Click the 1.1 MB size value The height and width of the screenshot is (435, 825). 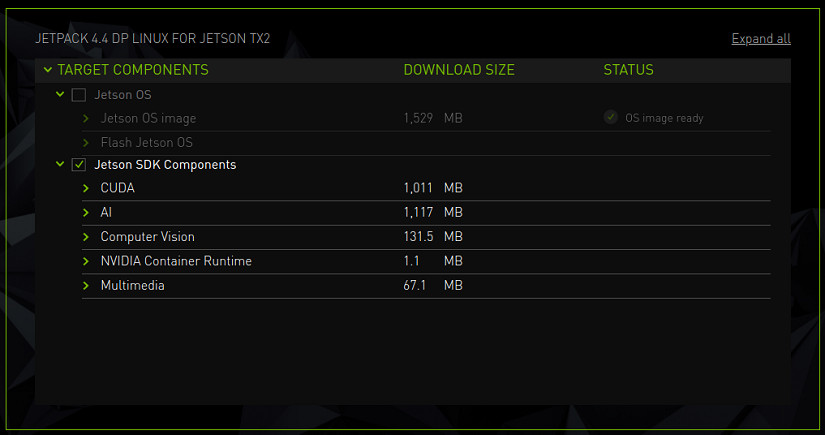[x=433, y=261]
